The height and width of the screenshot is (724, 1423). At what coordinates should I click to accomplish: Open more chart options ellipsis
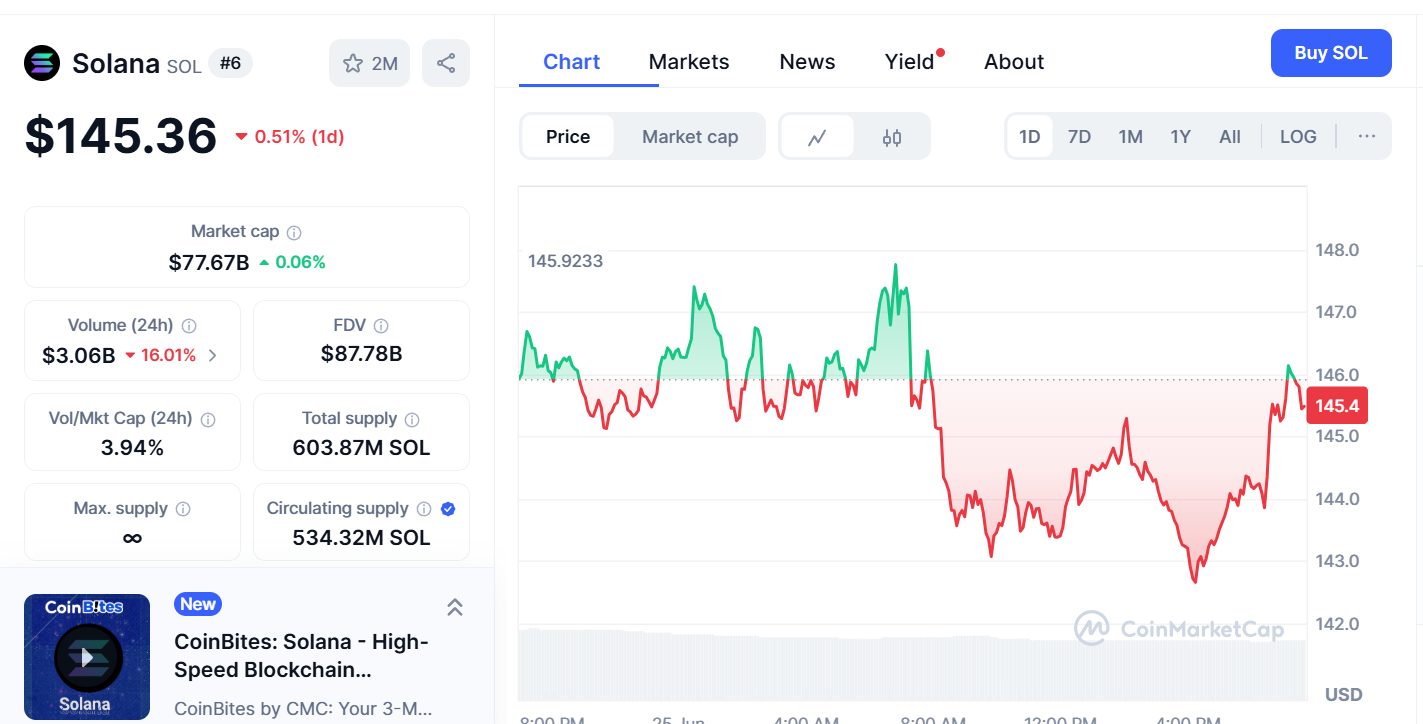pos(1367,137)
